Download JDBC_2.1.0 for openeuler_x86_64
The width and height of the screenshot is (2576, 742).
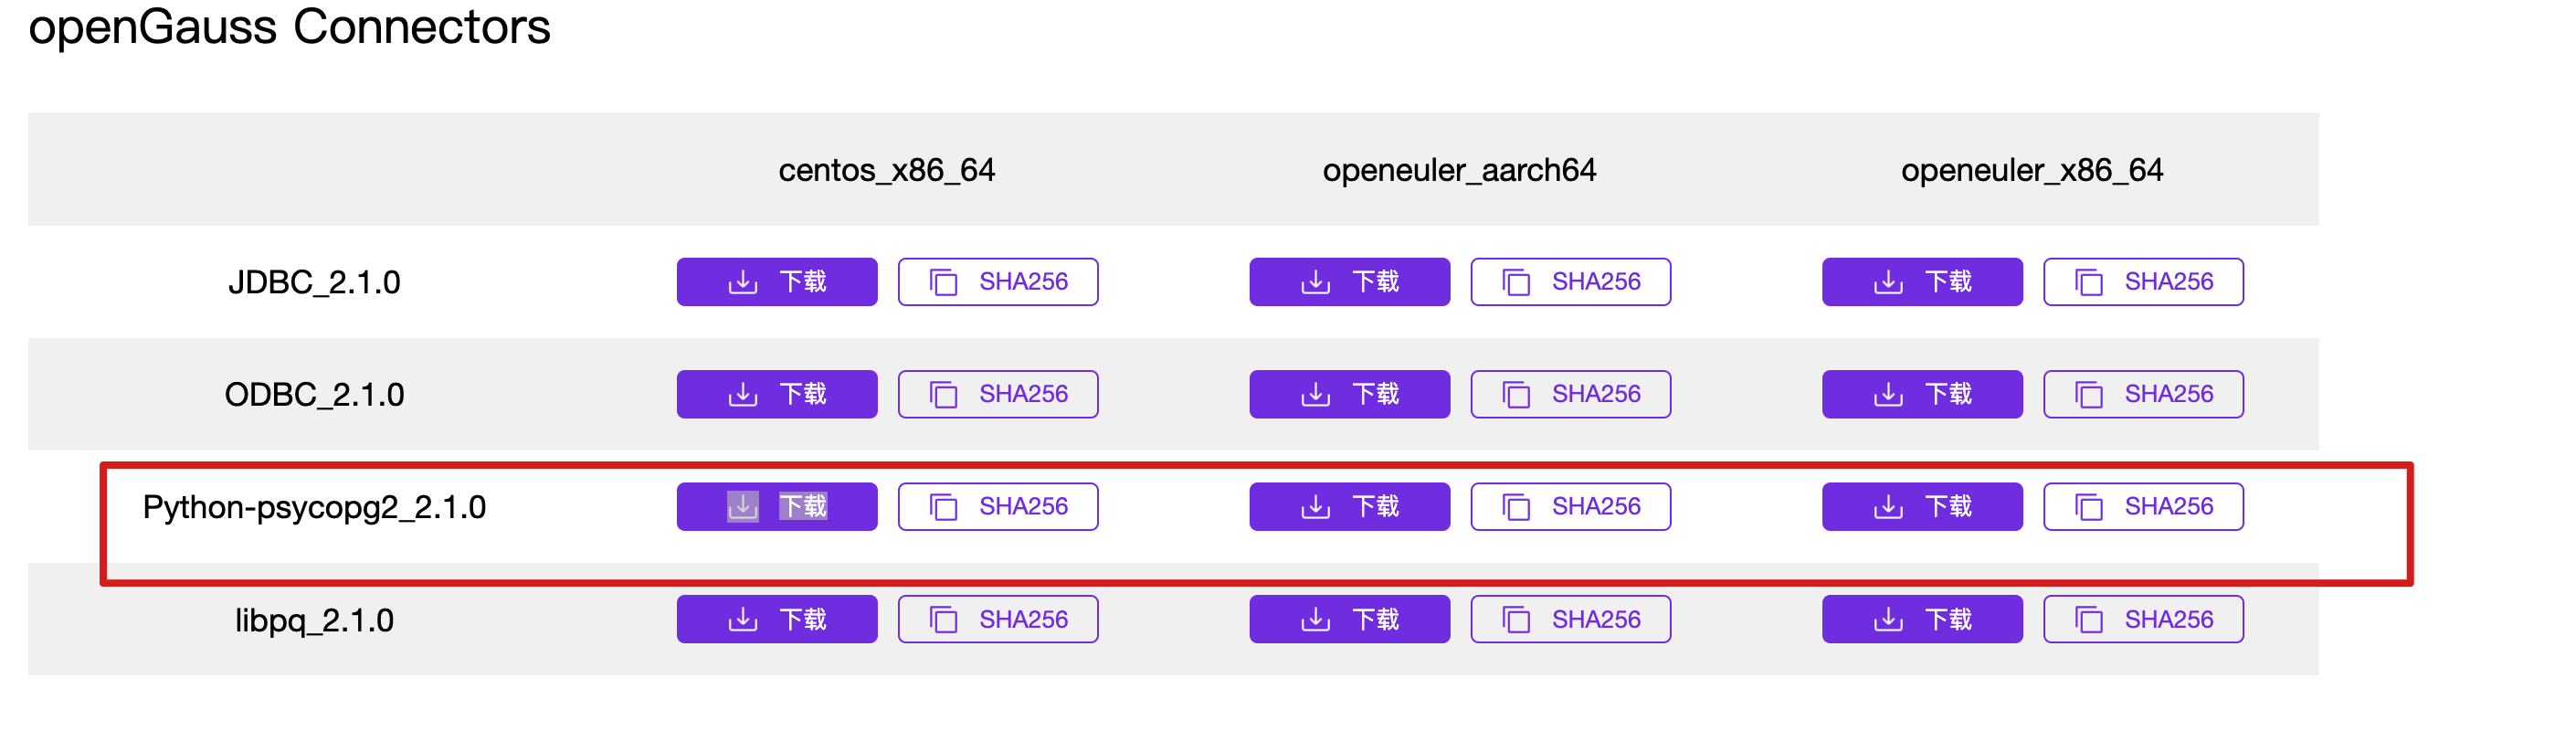[x=1921, y=282]
